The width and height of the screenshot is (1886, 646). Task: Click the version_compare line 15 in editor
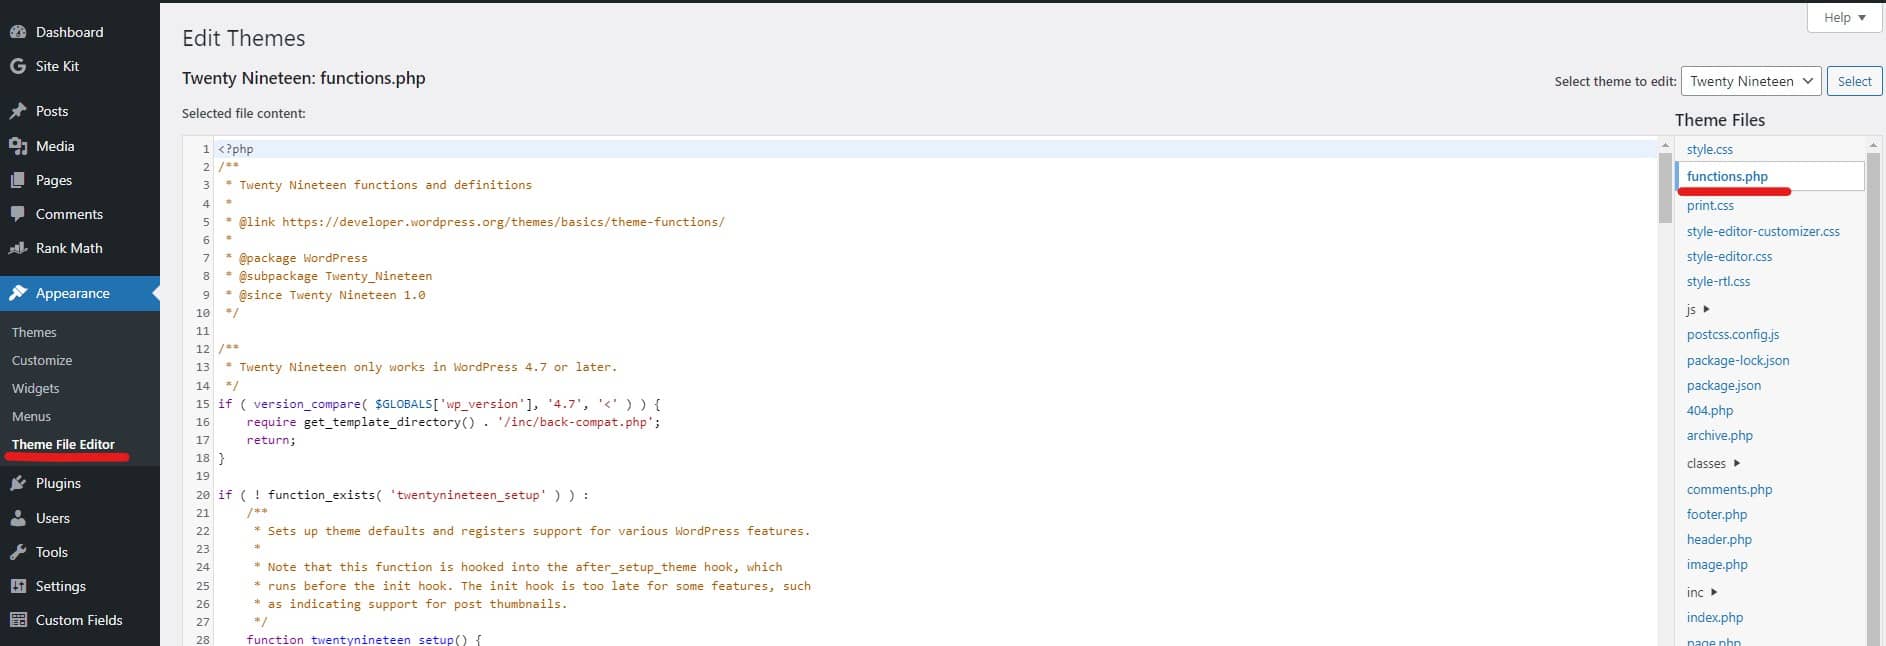pyautogui.click(x=439, y=404)
